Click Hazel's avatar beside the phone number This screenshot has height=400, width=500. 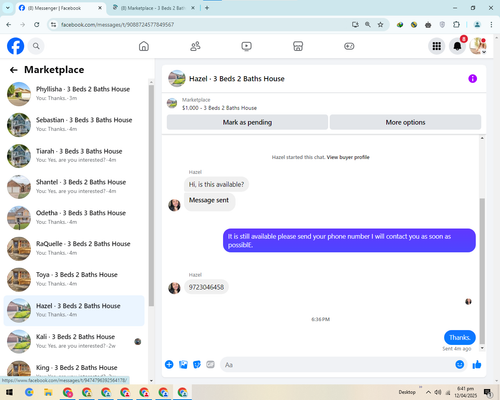coord(174,288)
